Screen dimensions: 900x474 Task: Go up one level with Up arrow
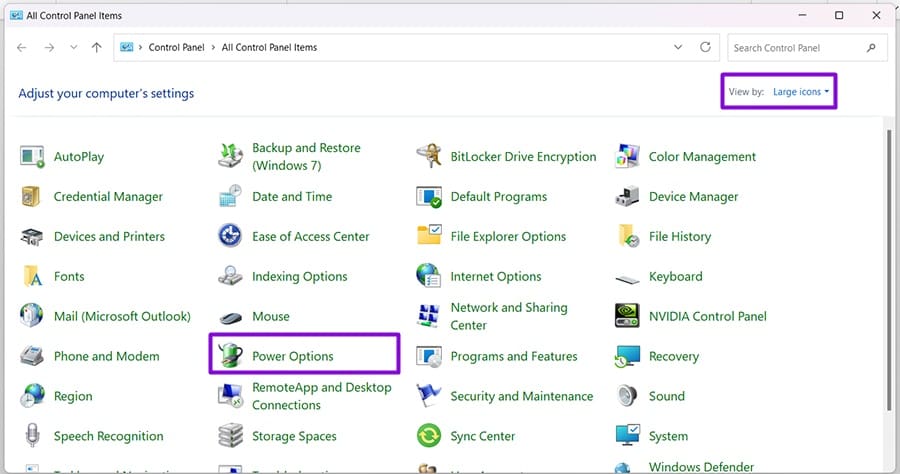tap(96, 47)
